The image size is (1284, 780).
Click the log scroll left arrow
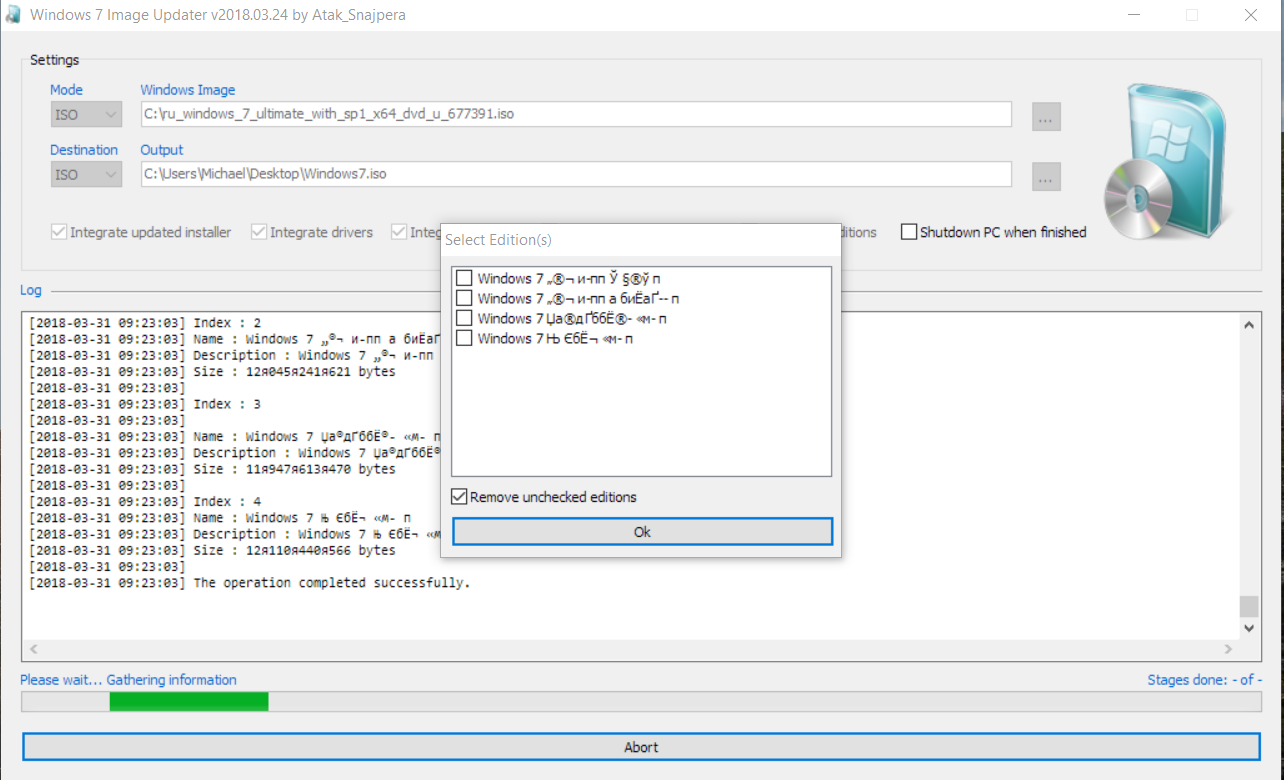pos(33,648)
